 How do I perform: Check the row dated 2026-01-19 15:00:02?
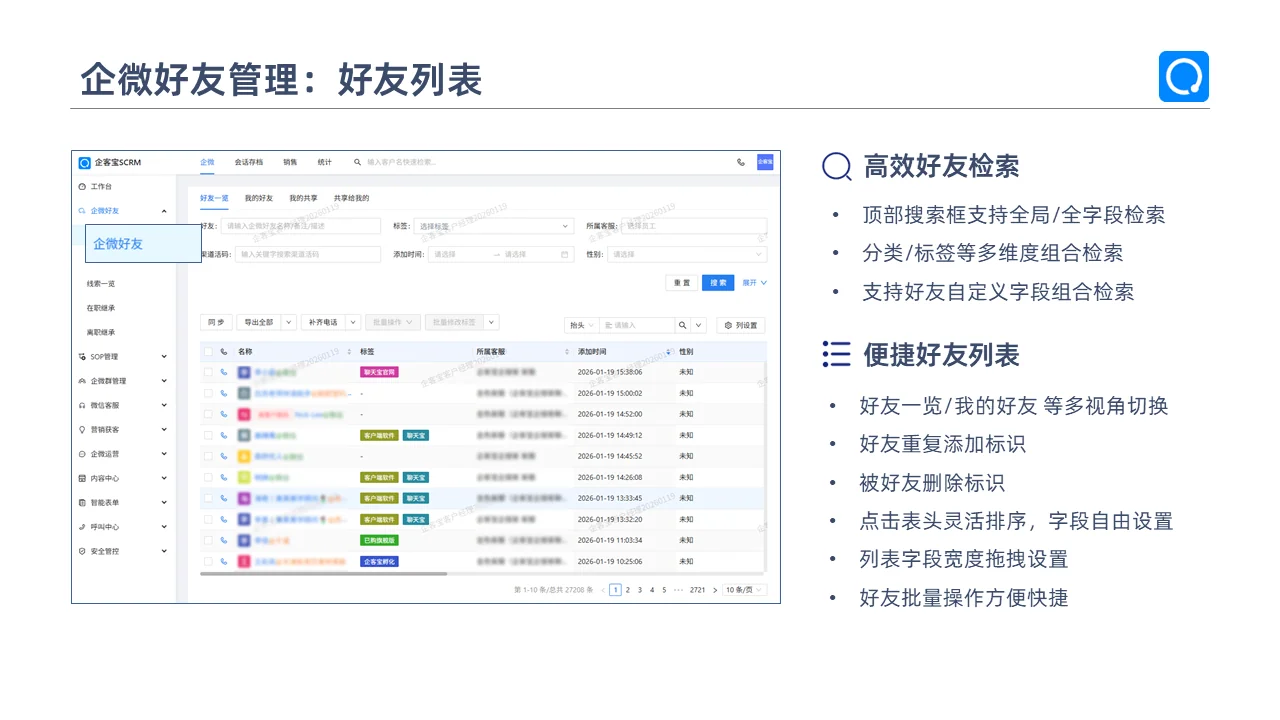[208, 393]
